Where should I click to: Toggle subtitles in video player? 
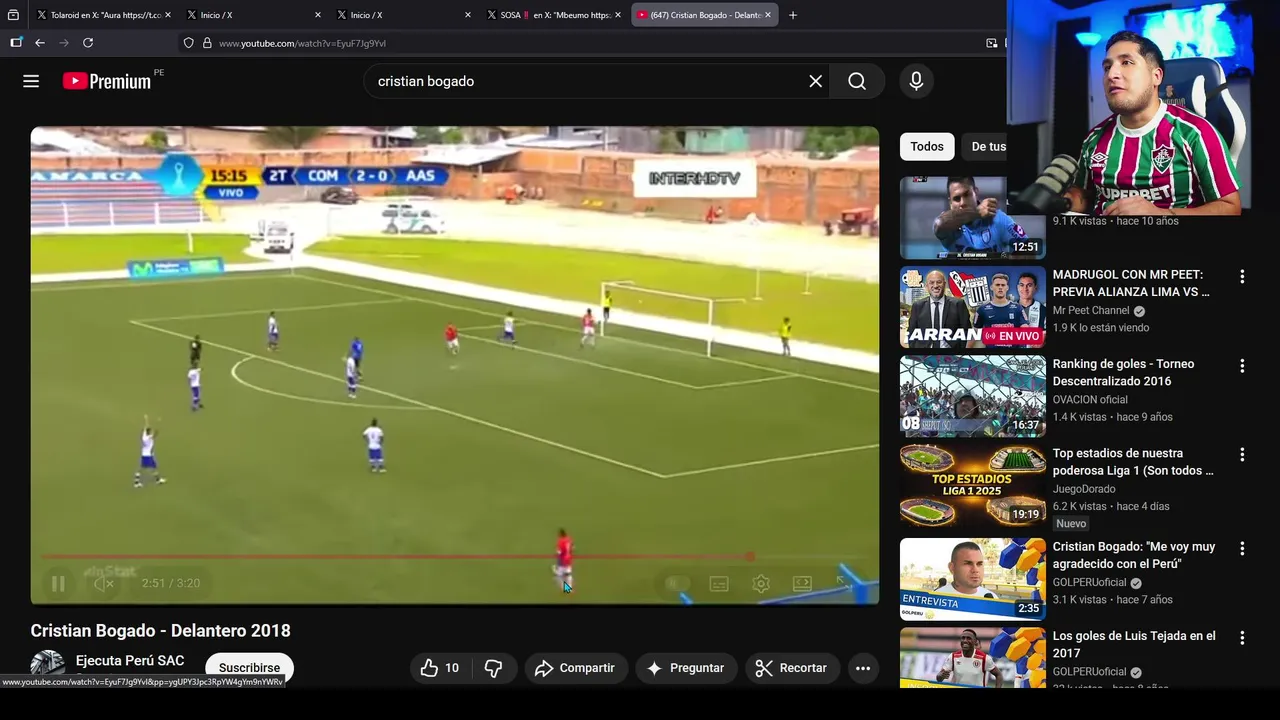(719, 583)
